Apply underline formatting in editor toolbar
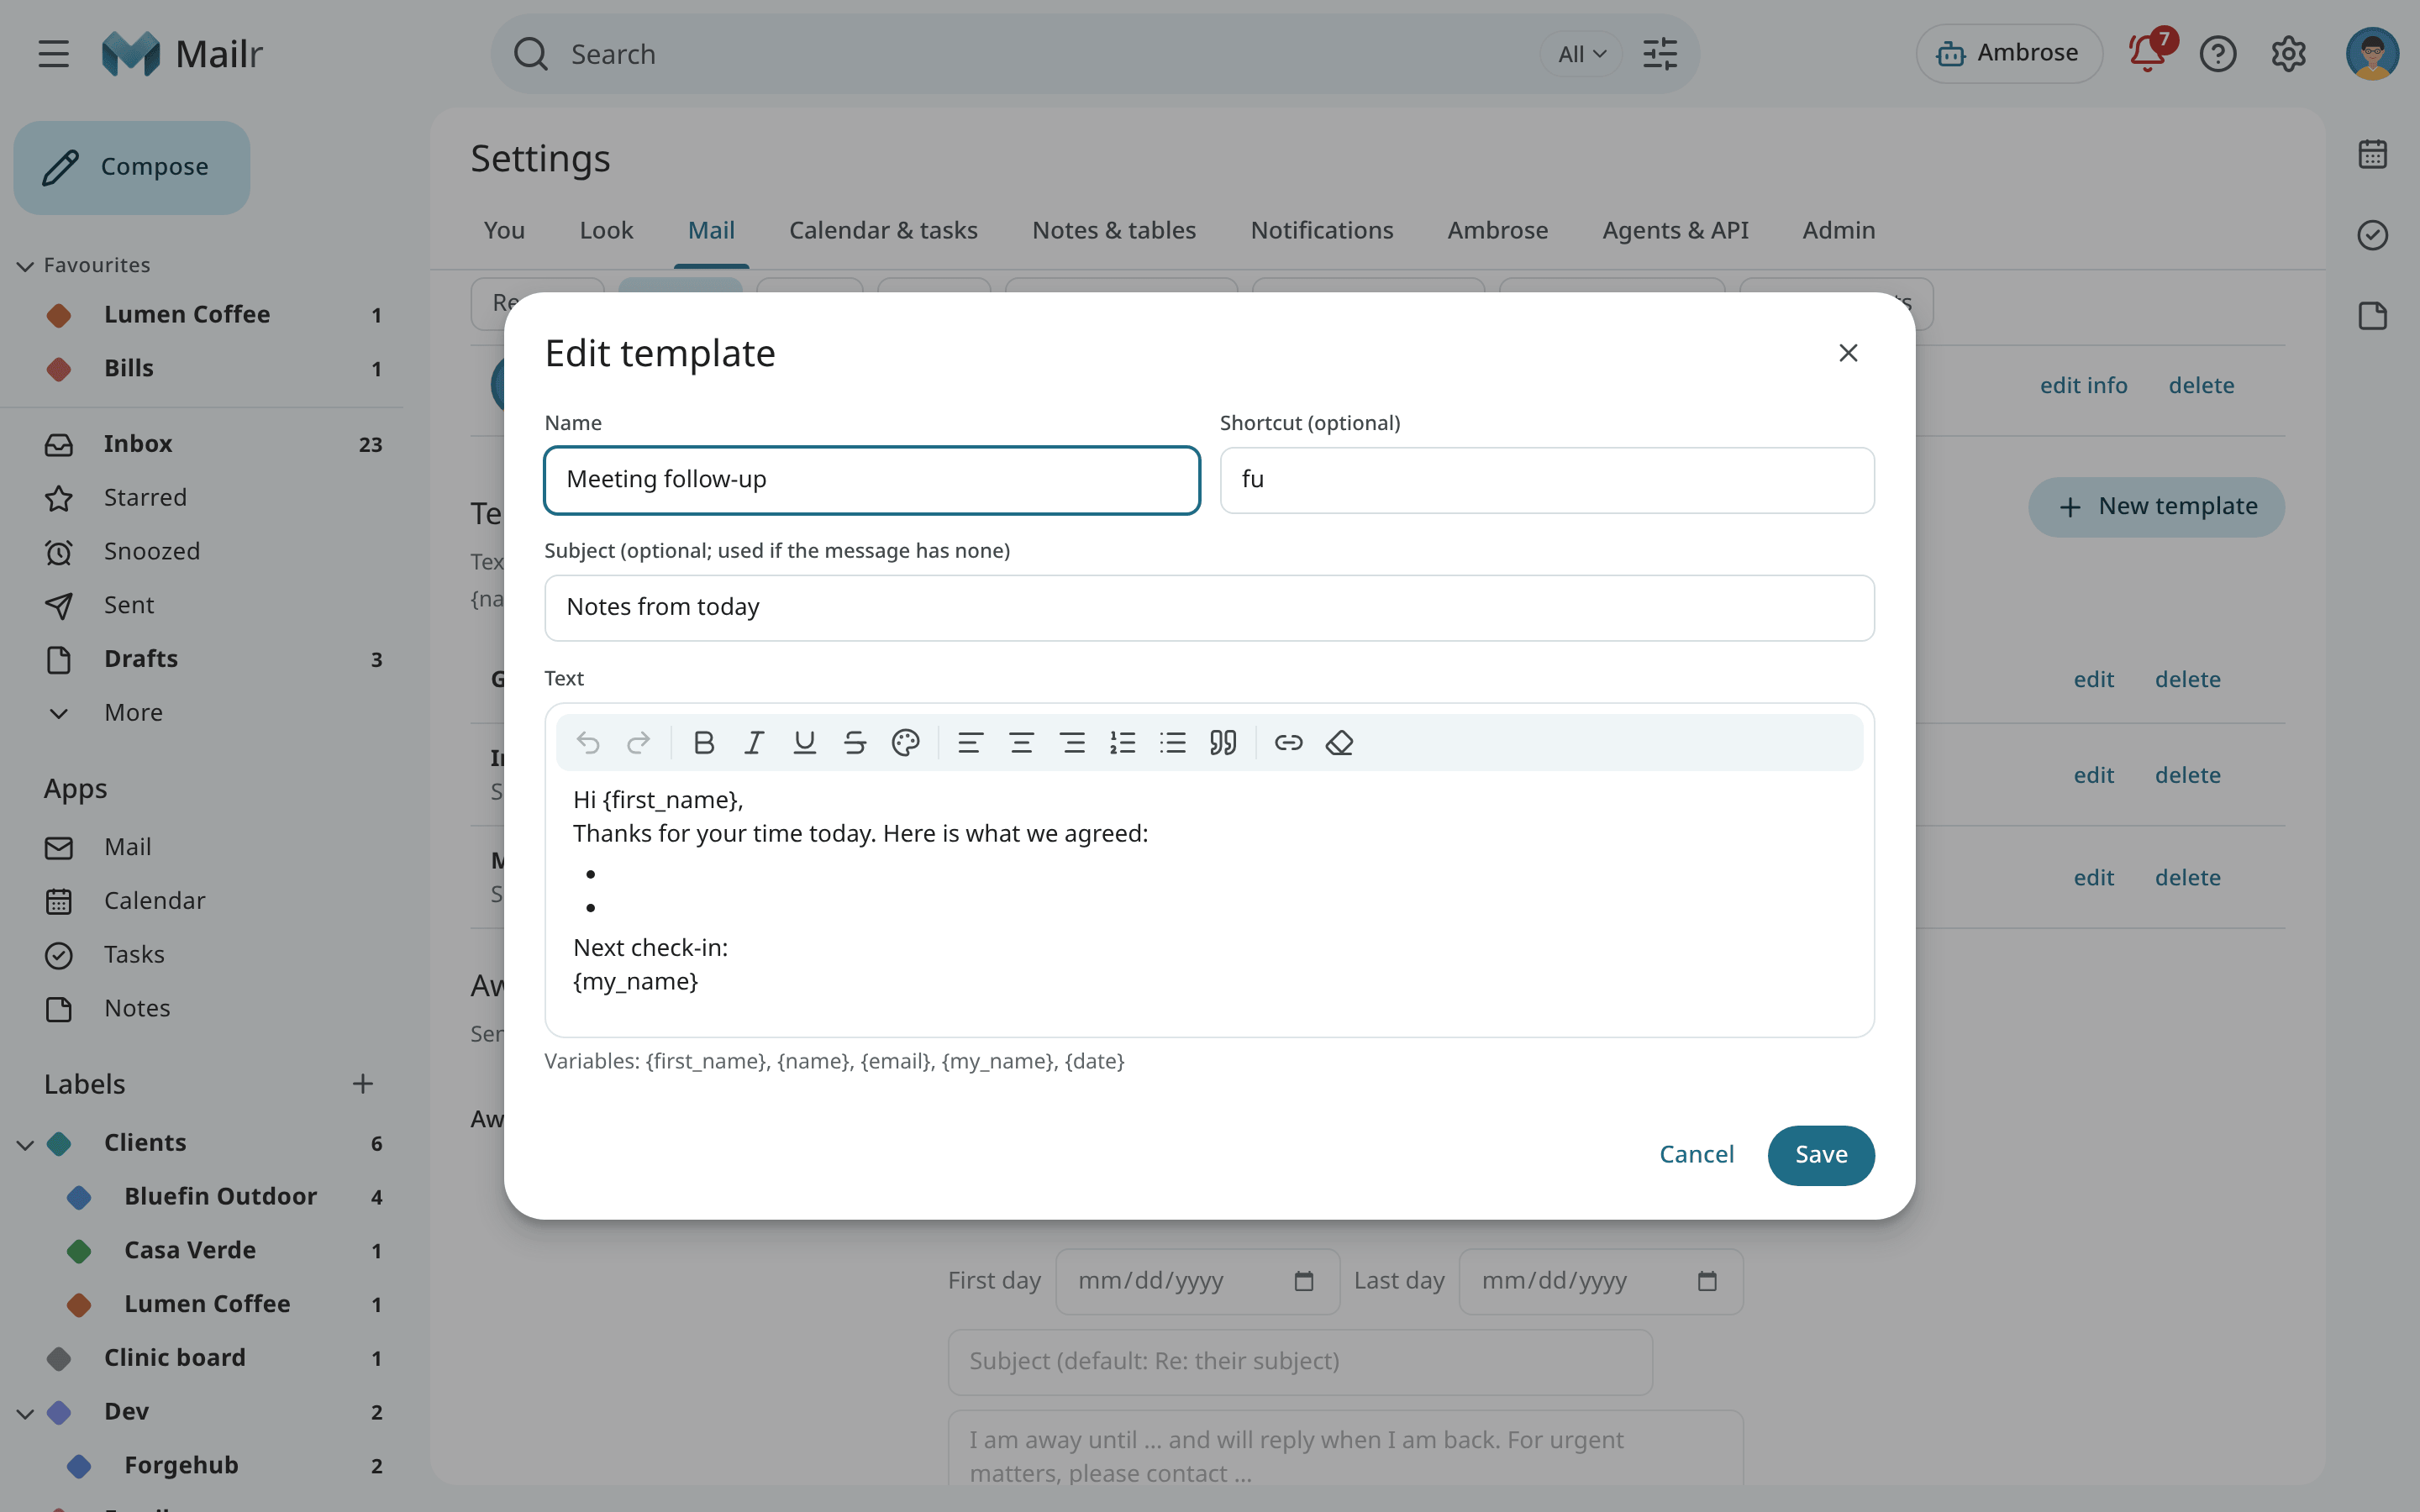The image size is (2420, 1512). click(804, 742)
